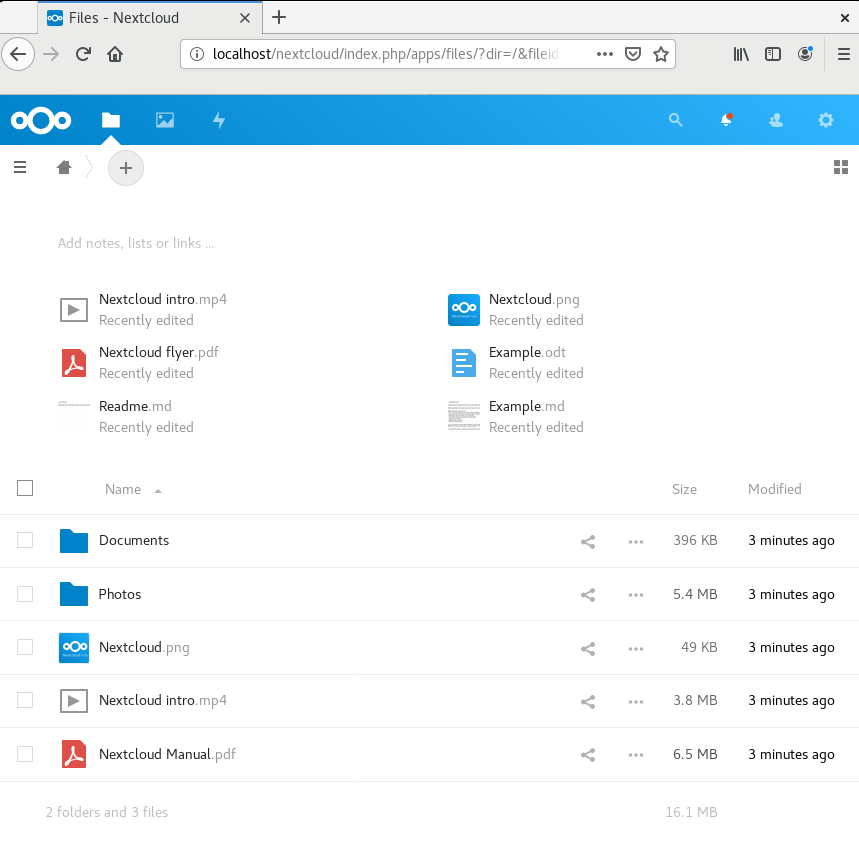Open browser Library menu
This screenshot has height=866, width=859.
coord(741,54)
